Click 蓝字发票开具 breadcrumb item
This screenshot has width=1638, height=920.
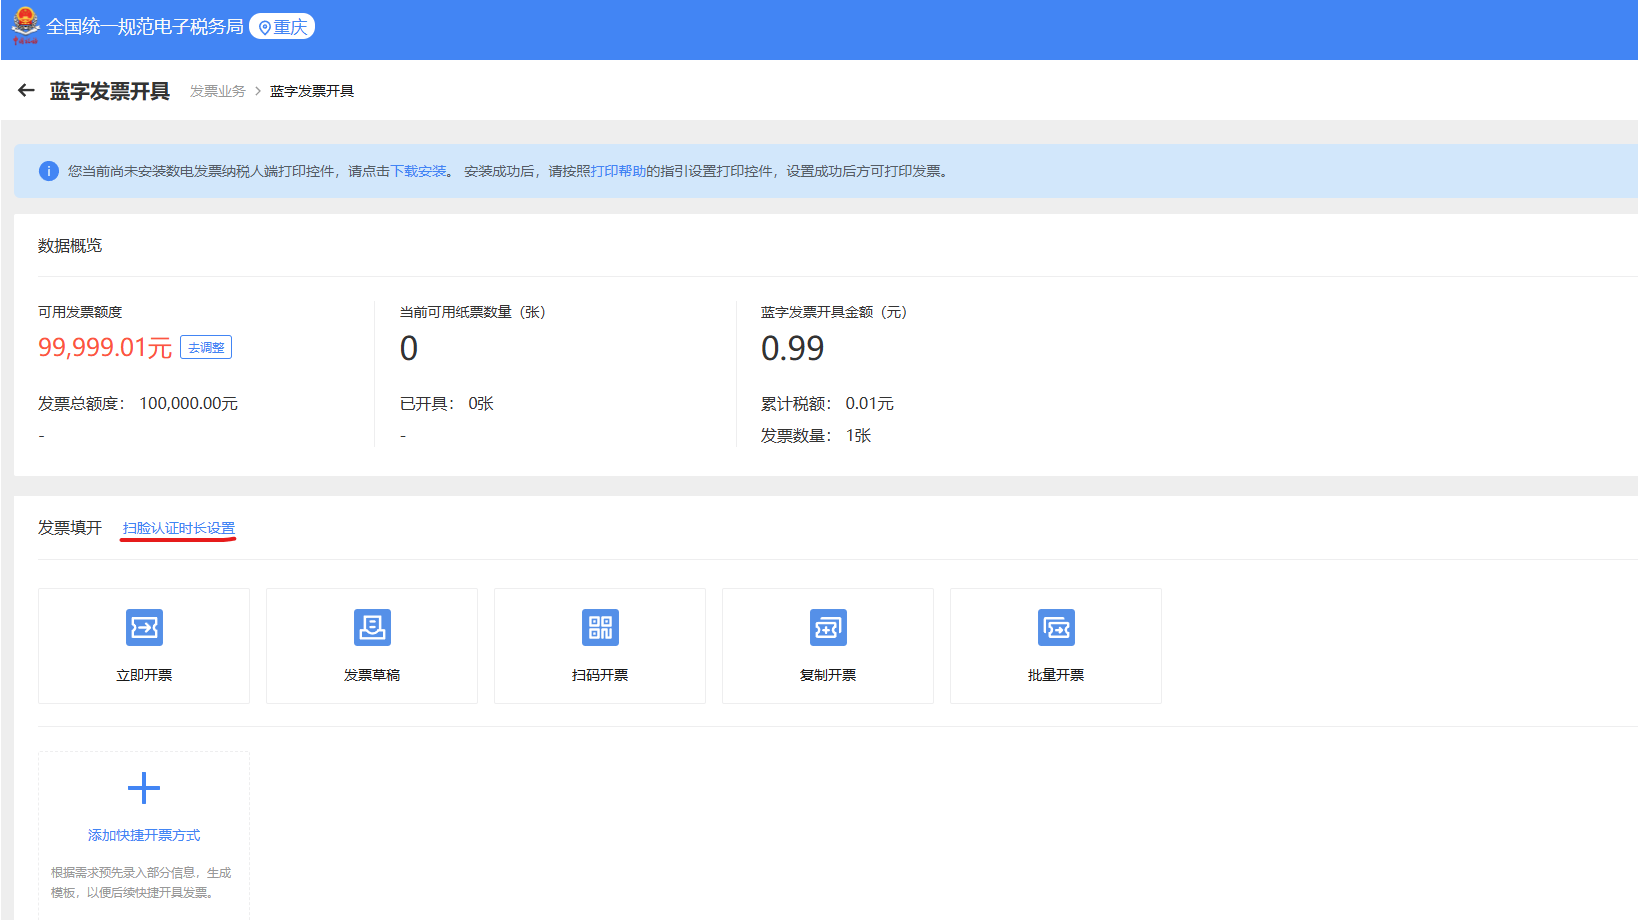pos(312,91)
